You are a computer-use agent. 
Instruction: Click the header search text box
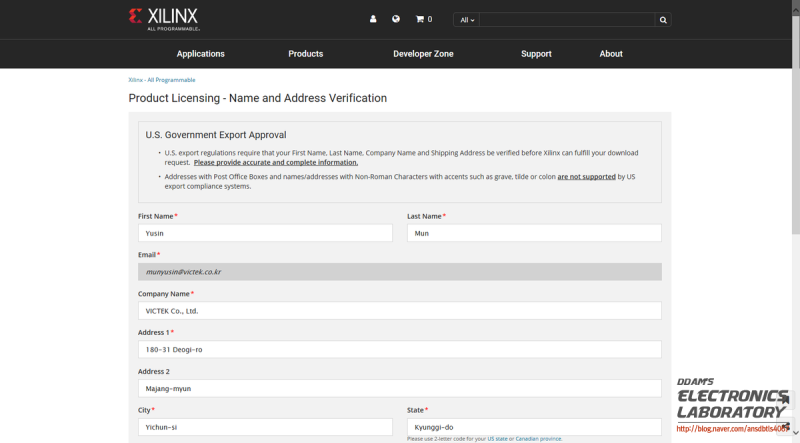pos(567,19)
